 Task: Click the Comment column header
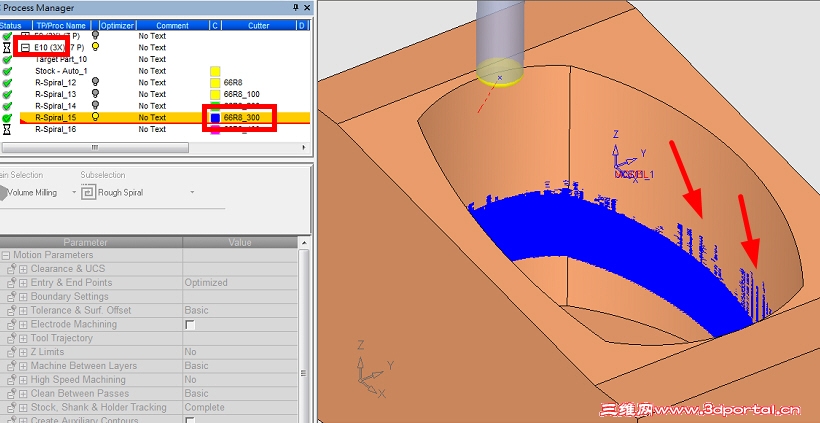click(172, 25)
